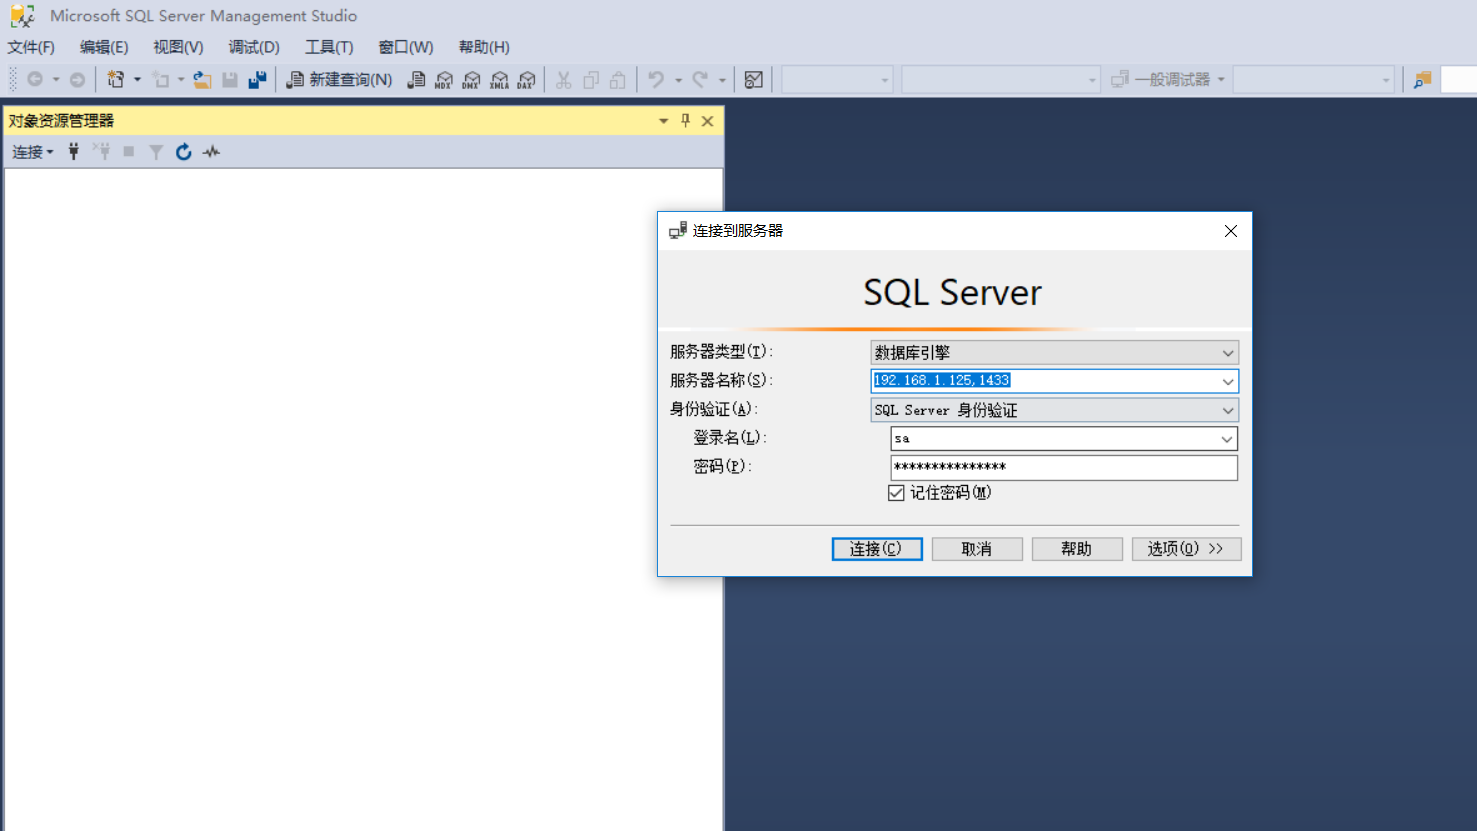Open the 视图(V) menu
Screen dimensions: 1477x831
coord(177,46)
